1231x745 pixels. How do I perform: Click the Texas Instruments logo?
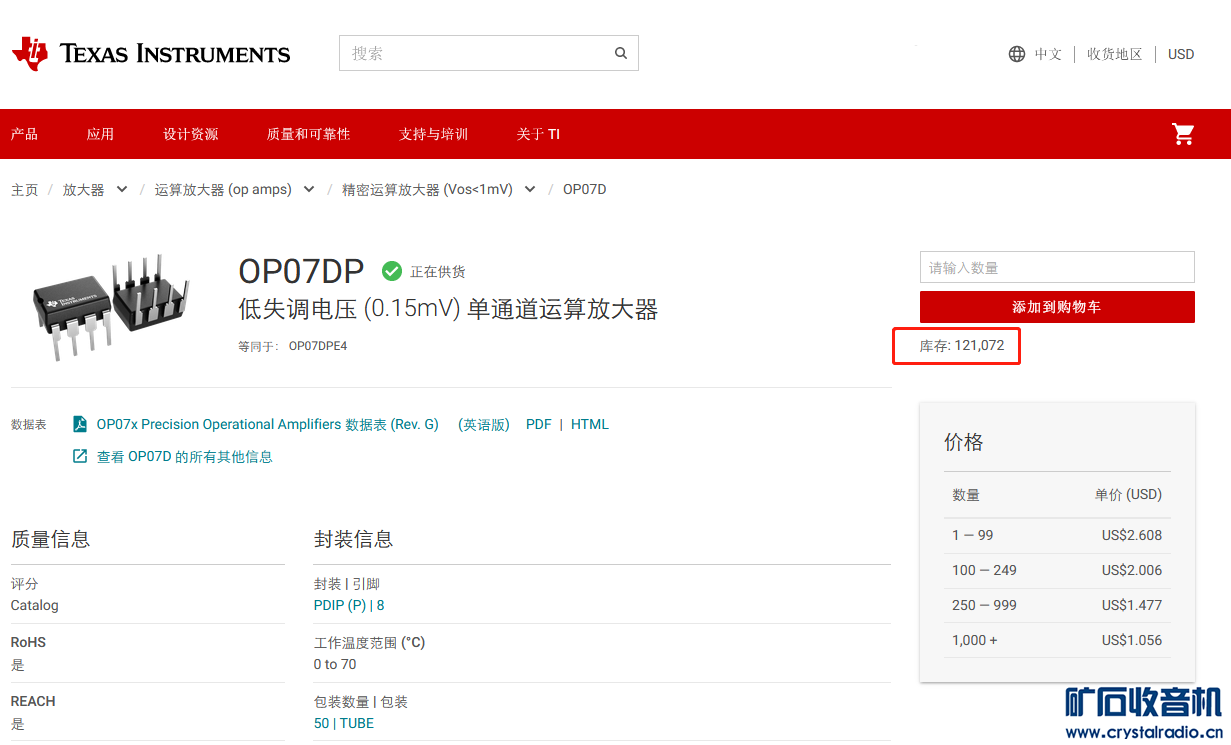(151, 53)
